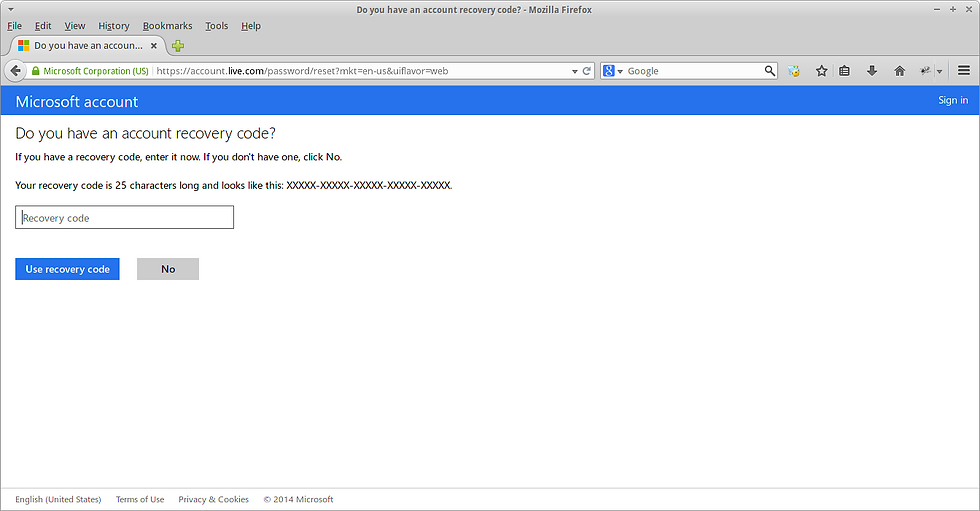The width and height of the screenshot is (980, 511).
Task: Bookmark this page with the star icon
Action: click(x=821, y=71)
